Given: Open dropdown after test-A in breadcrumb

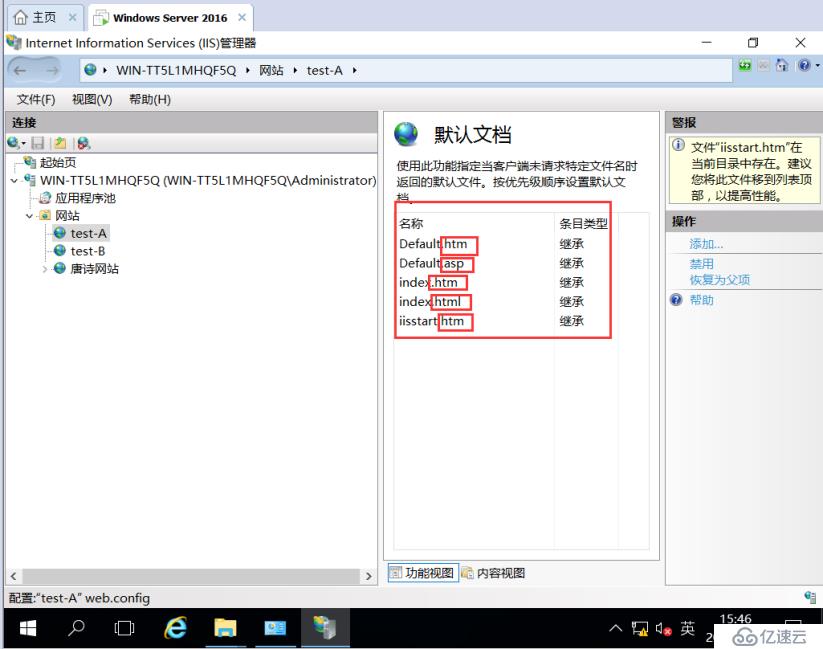Looking at the screenshot, I should click(355, 70).
